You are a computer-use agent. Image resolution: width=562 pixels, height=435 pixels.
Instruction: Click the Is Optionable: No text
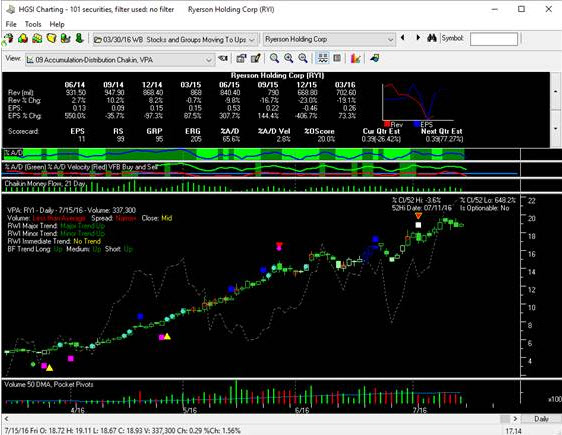tap(485, 208)
